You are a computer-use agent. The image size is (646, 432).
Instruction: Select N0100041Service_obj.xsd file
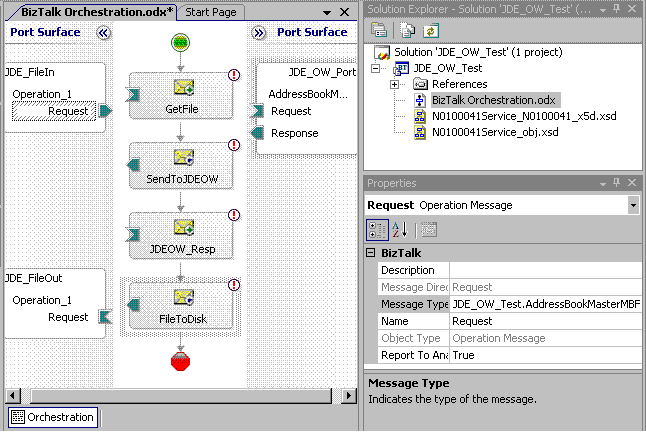495,132
